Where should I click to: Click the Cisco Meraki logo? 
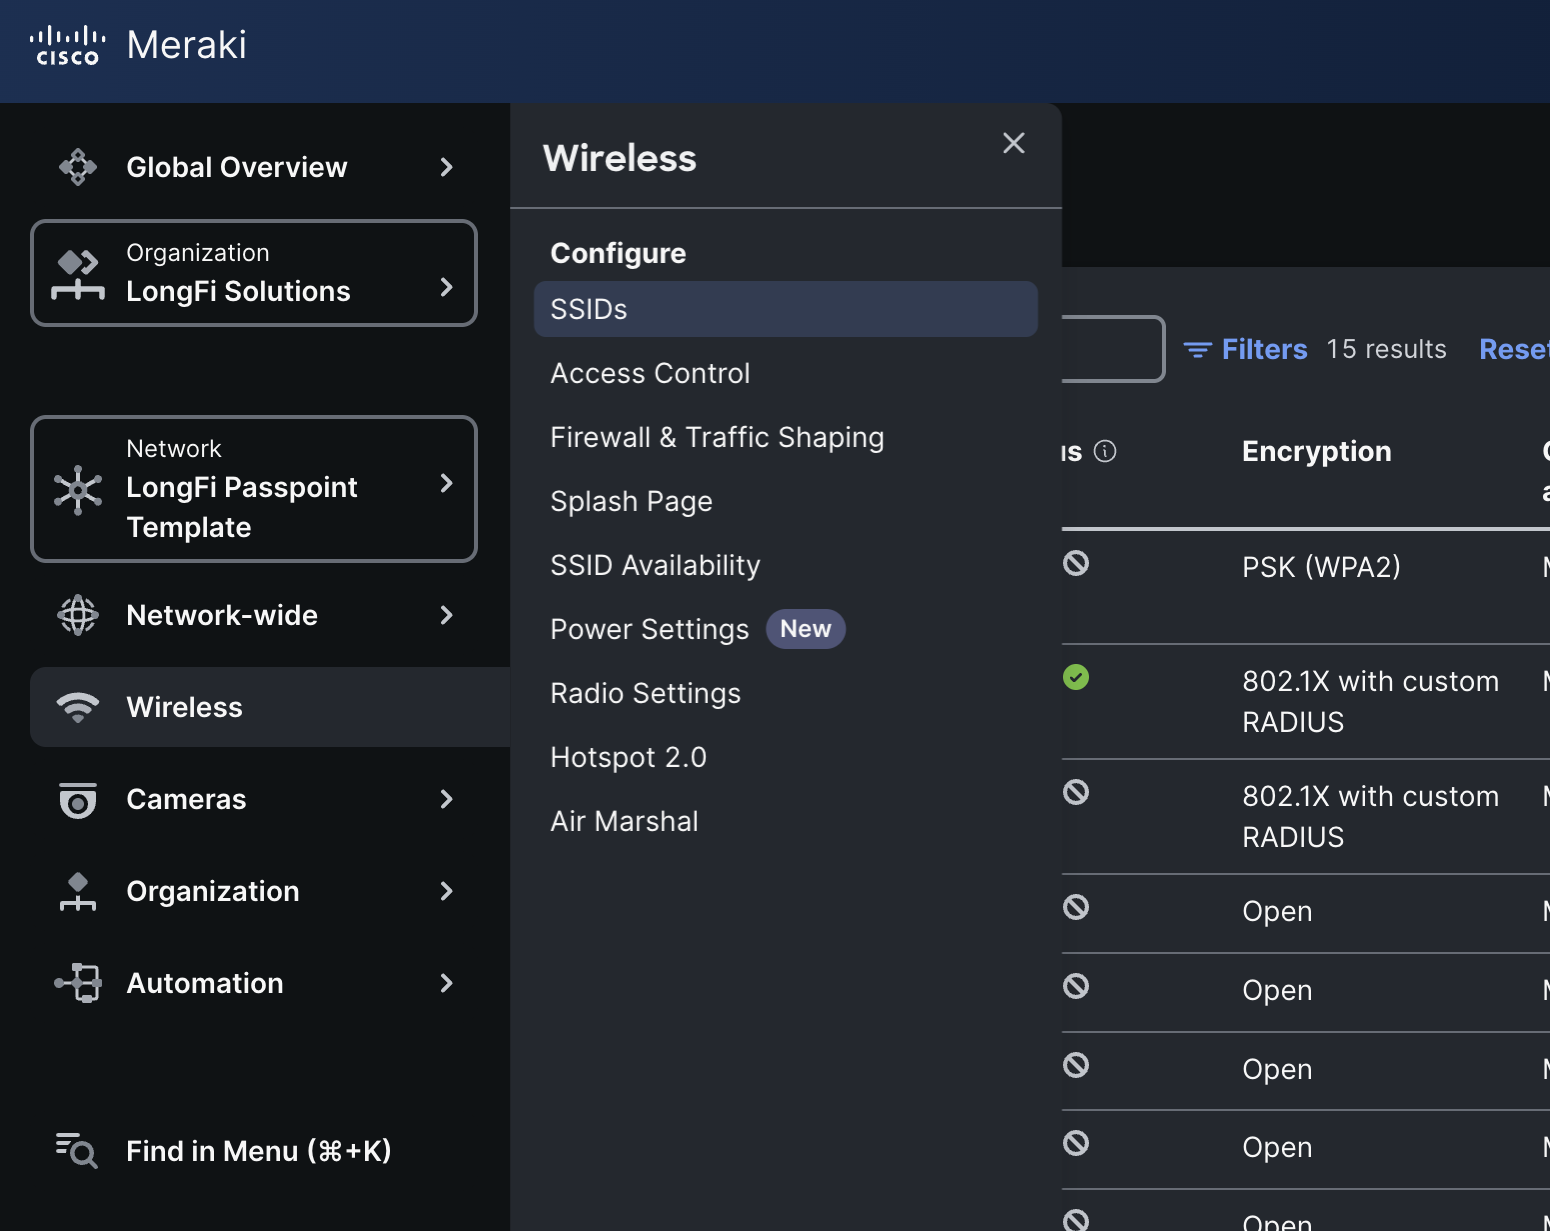point(138,45)
